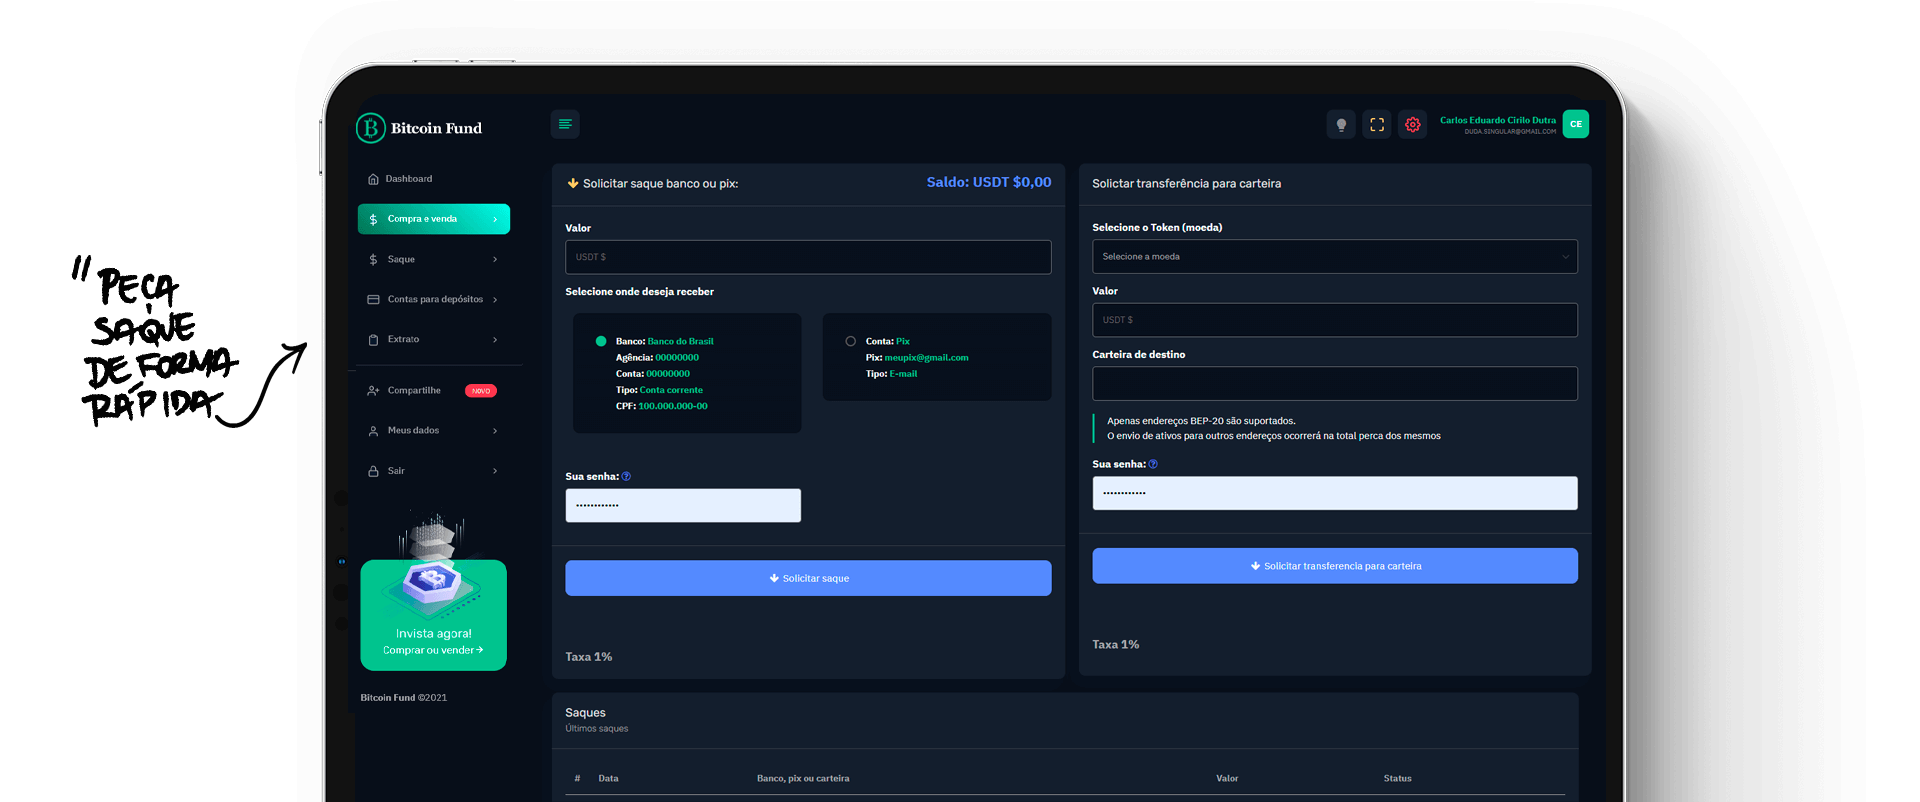Click the Solicitar saque button
The height and width of the screenshot is (802, 1920).
tap(808, 578)
